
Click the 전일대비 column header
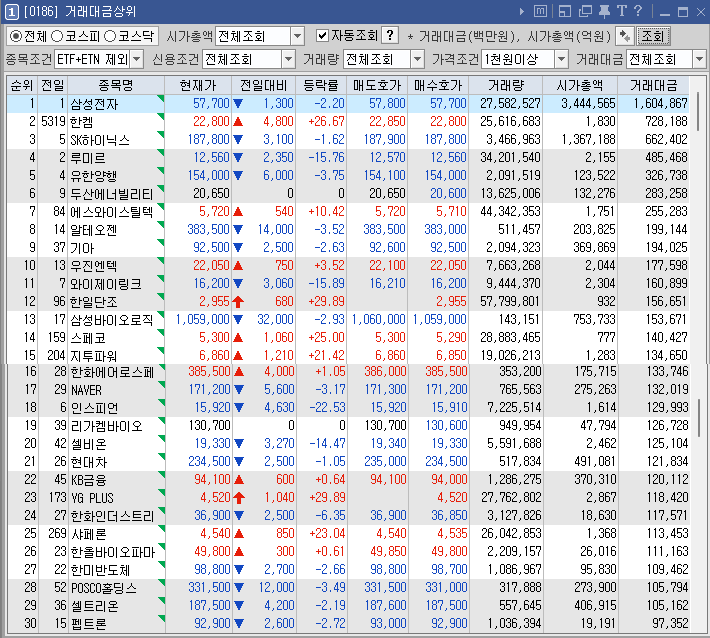coord(264,85)
